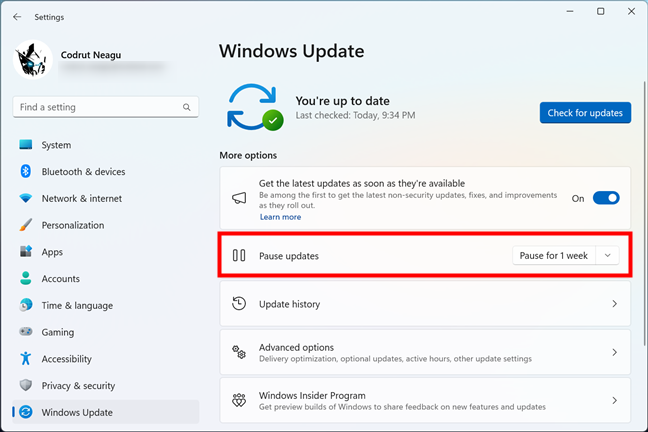Click the pause icon beside Pause updates

(x=239, y=255)
